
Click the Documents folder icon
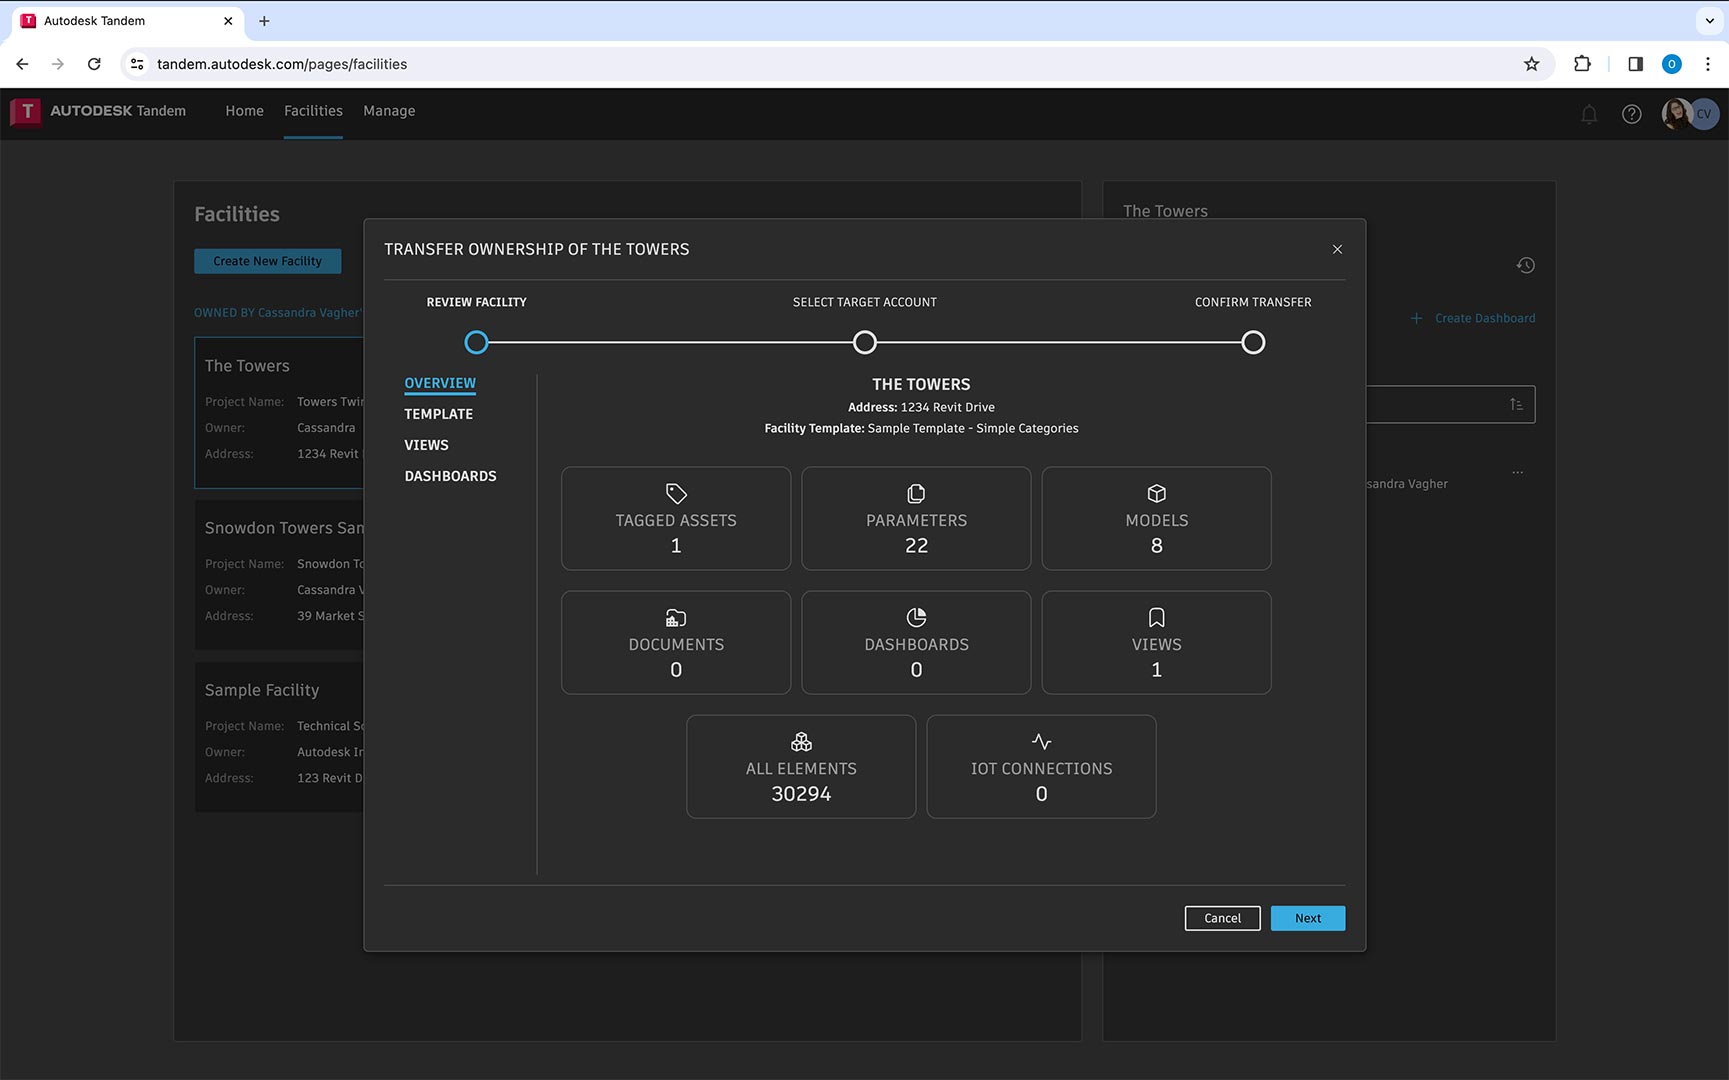coord(676,618)
